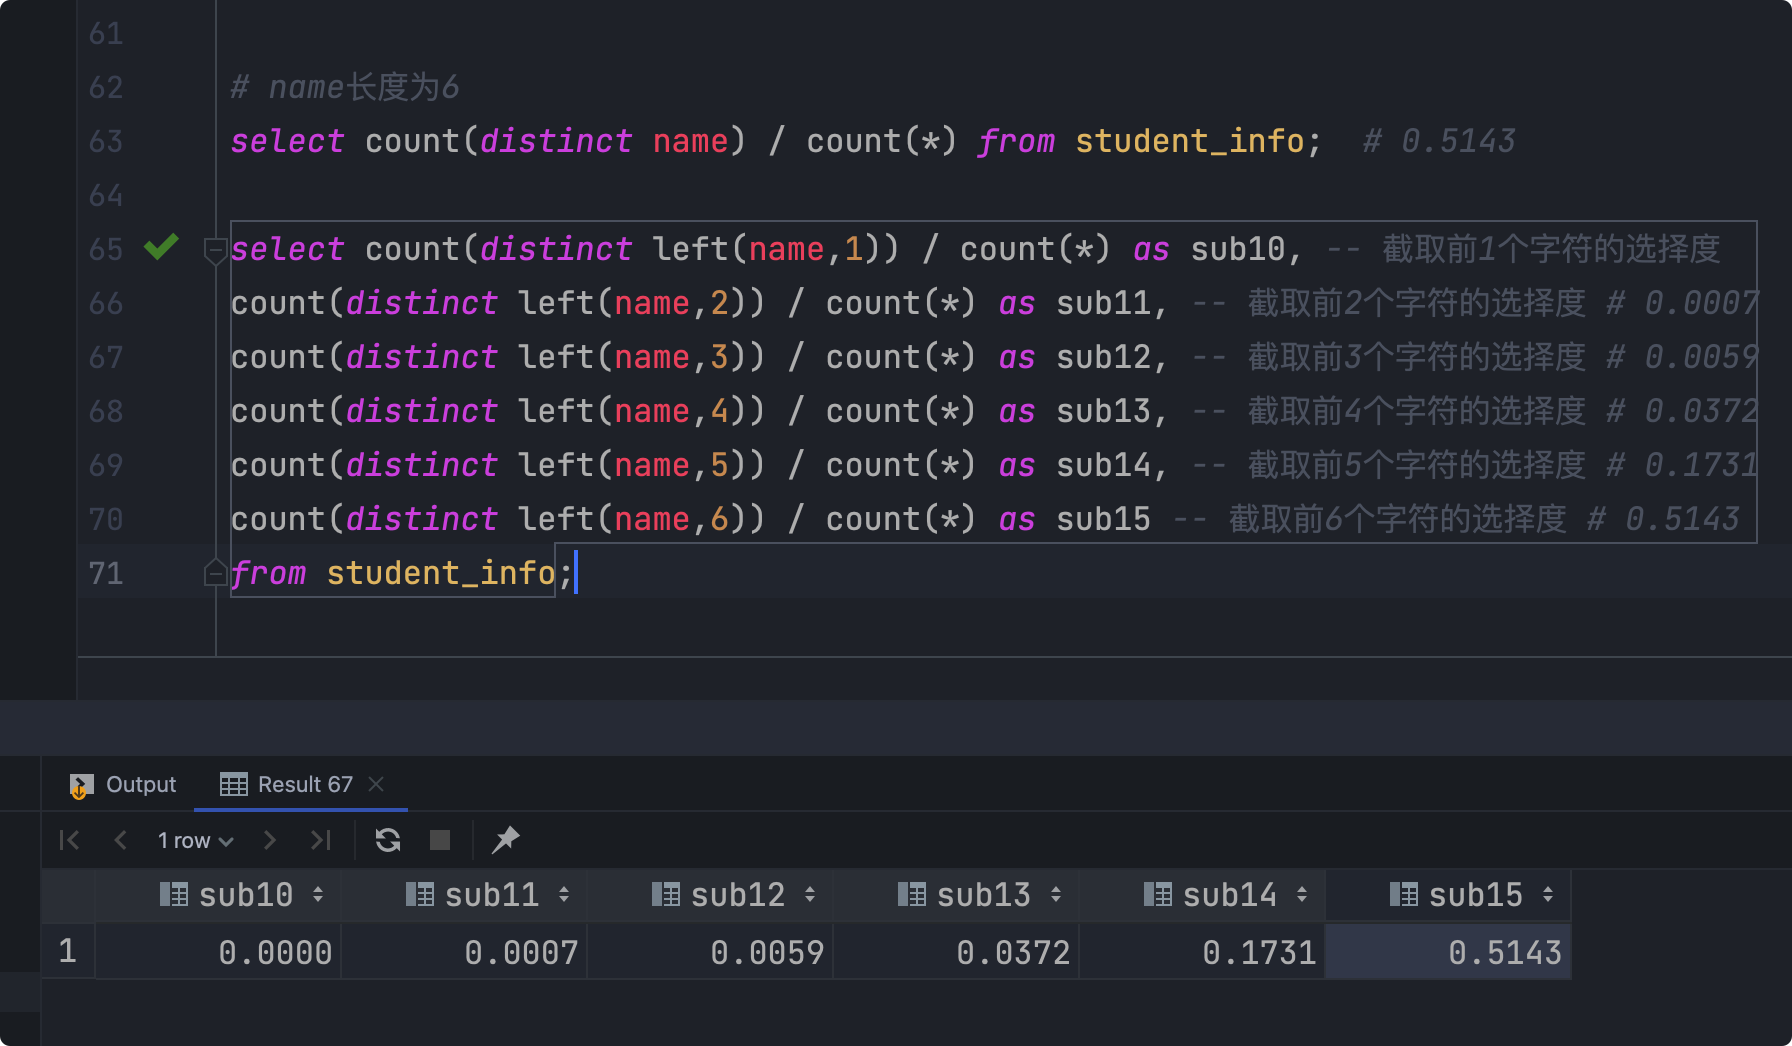Reload the query result data
This screenshot has height=1046, width=1792.
click(x=388, y=840)
